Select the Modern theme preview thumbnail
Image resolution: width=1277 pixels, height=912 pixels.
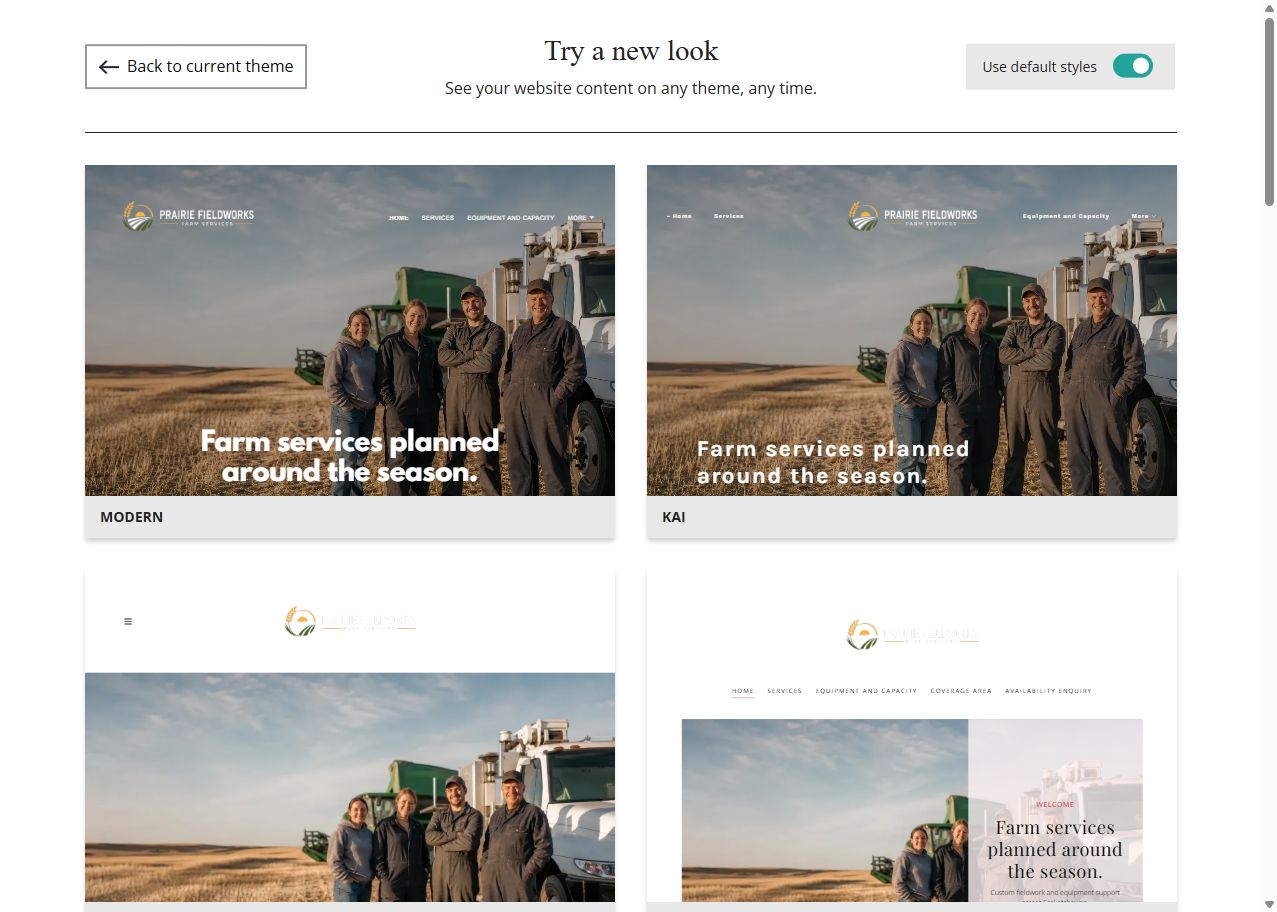pyautogui.click(x=350, y=330)
